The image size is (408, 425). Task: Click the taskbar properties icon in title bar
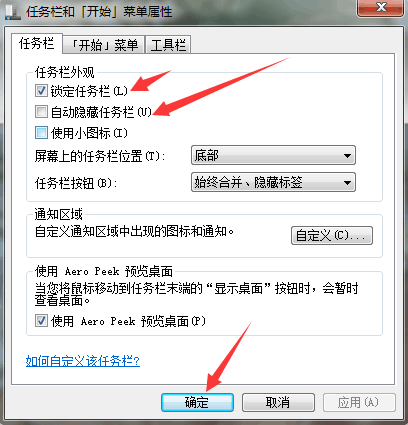[13, 12]
